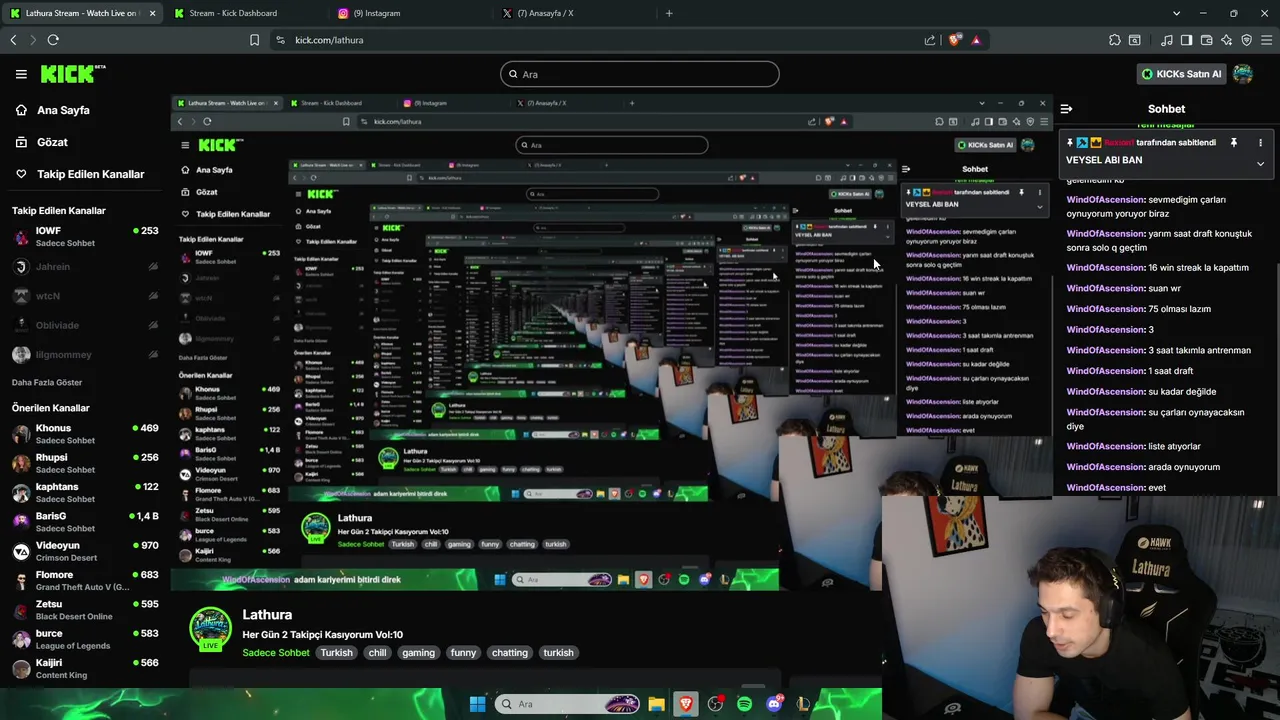Screen dimensions: 1280x720
Task: Bookmark this page with the bookmark icon
Action: 254,40
